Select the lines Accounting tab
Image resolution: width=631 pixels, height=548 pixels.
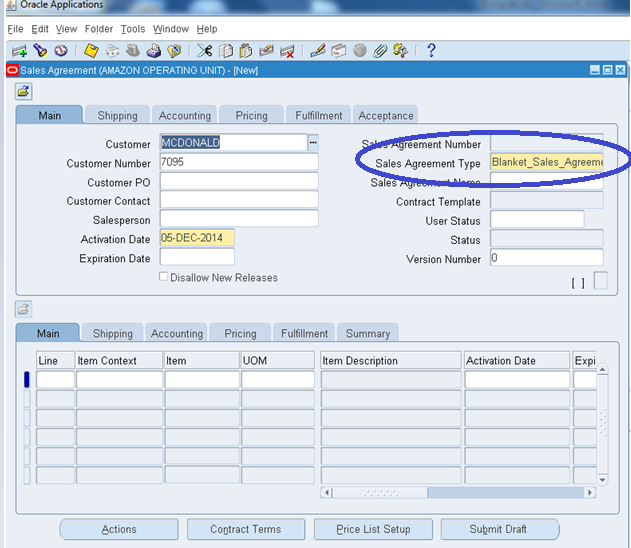tap(177, 333)
